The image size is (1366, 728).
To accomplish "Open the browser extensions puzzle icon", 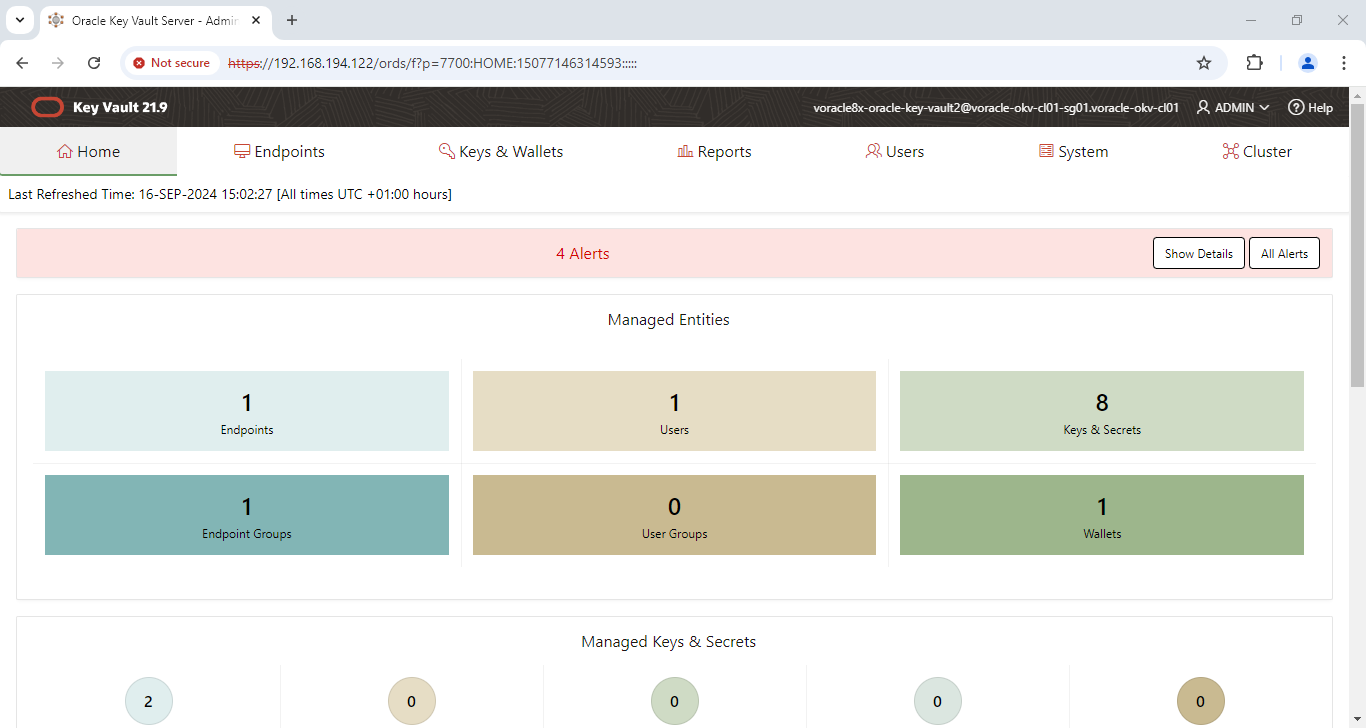I will [x=1254, y=63].
